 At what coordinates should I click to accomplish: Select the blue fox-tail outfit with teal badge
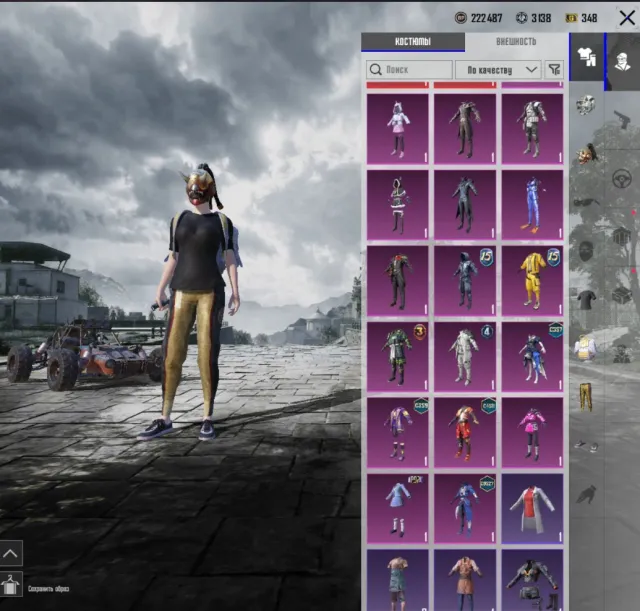465,509
